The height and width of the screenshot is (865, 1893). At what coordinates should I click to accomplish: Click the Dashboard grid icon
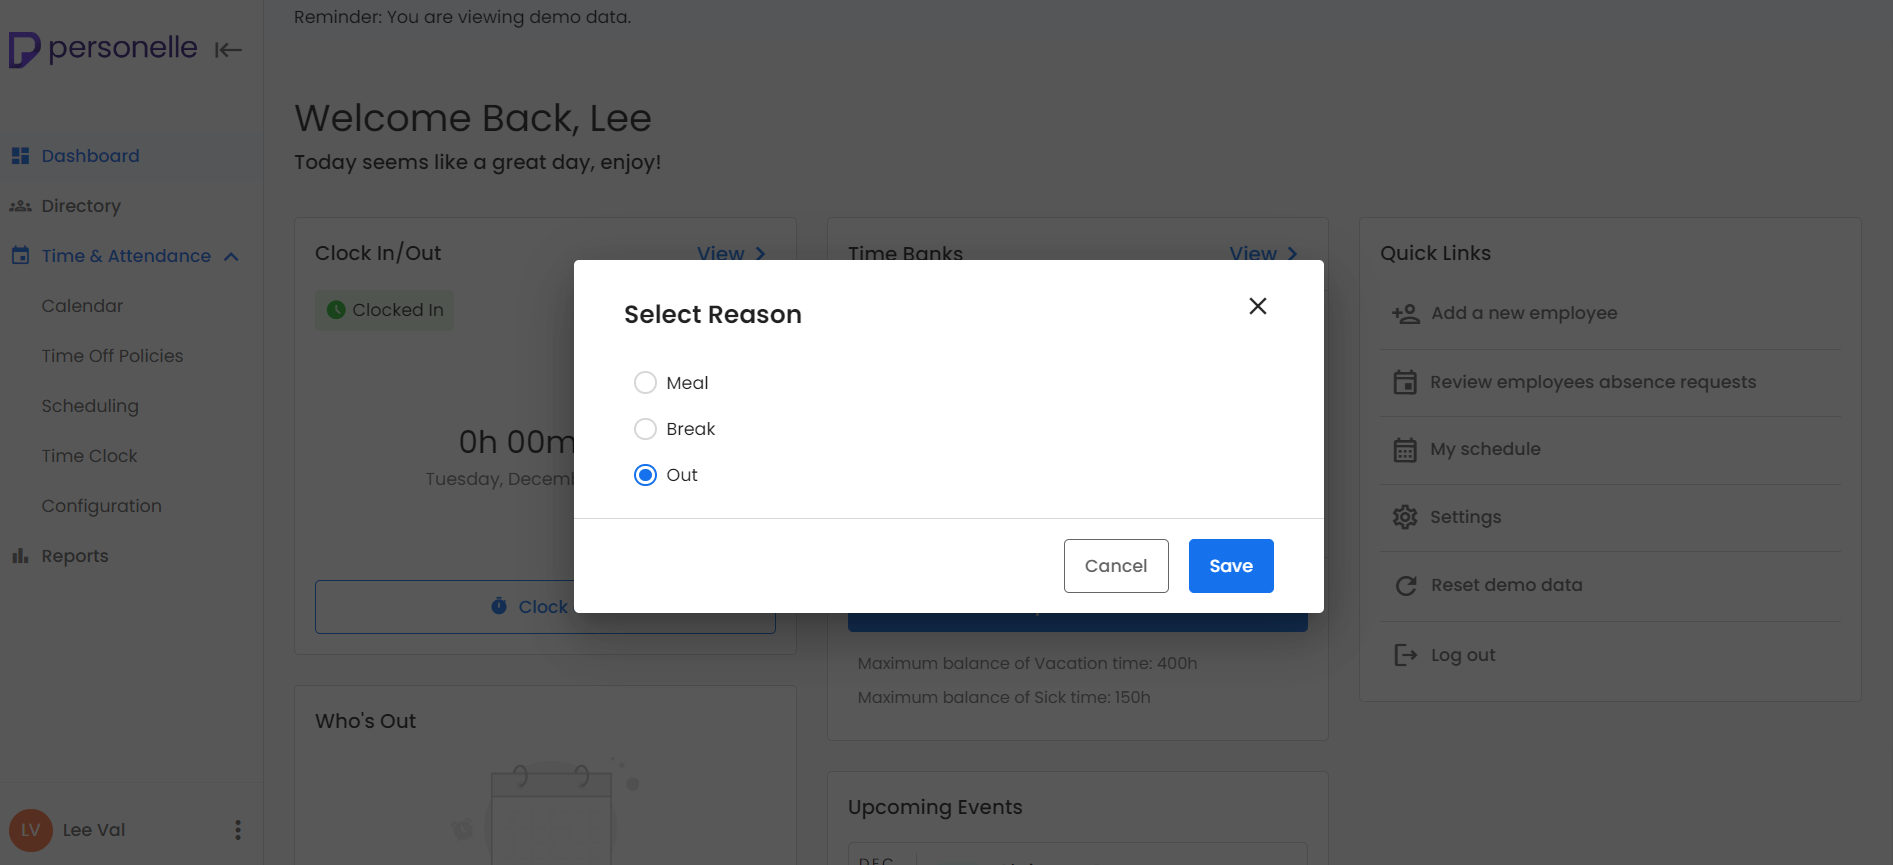pos(20,156)
